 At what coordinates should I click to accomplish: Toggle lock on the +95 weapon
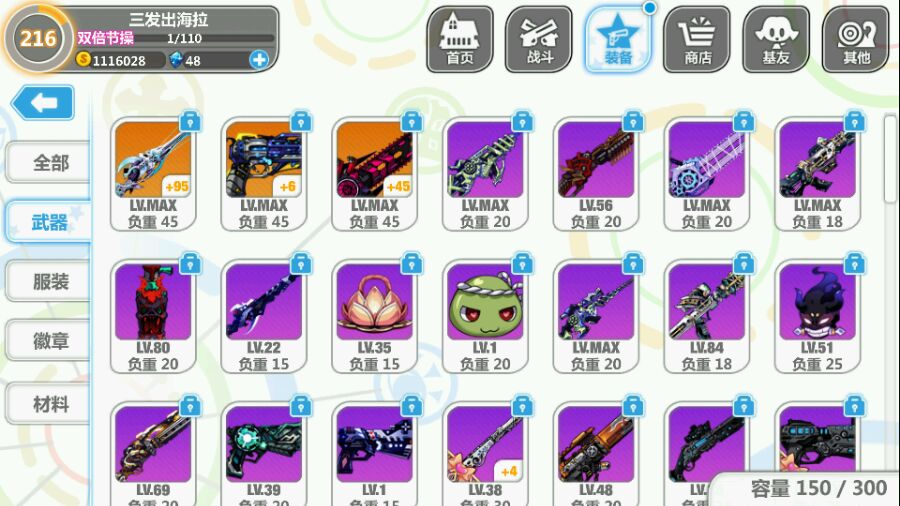click(190, 121)
